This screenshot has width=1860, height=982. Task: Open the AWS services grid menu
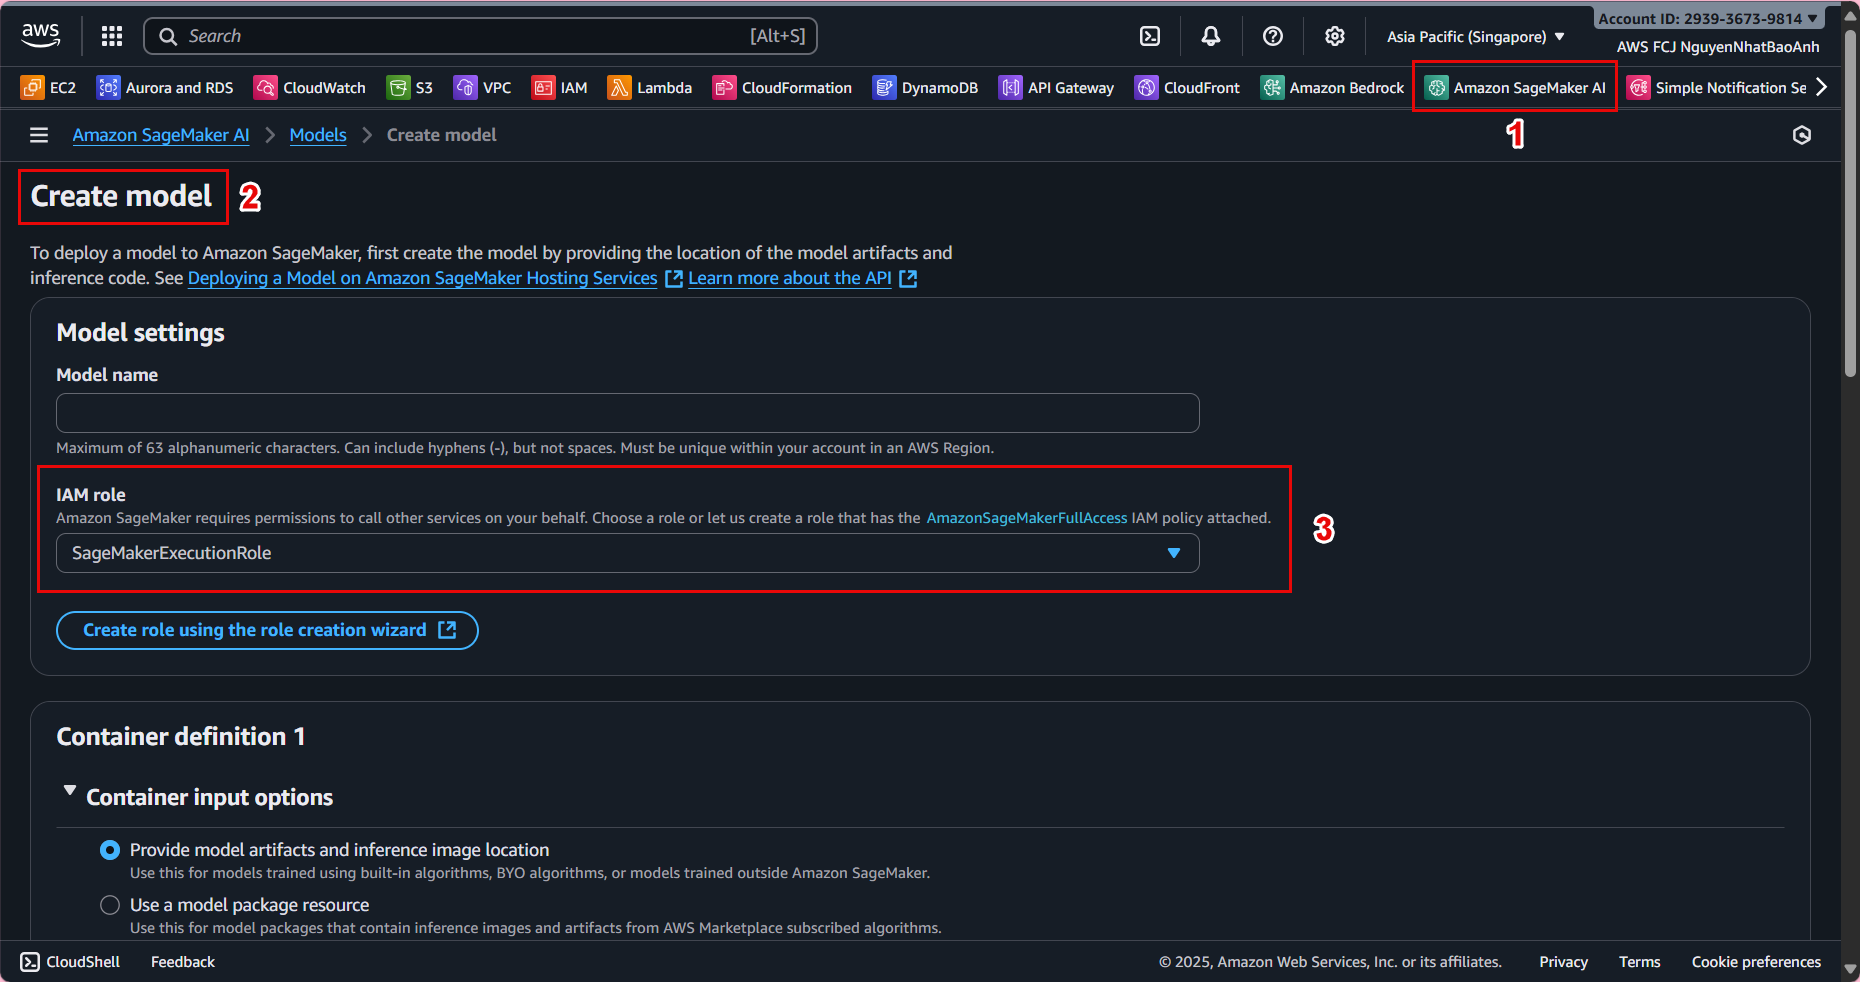[112, 36]
